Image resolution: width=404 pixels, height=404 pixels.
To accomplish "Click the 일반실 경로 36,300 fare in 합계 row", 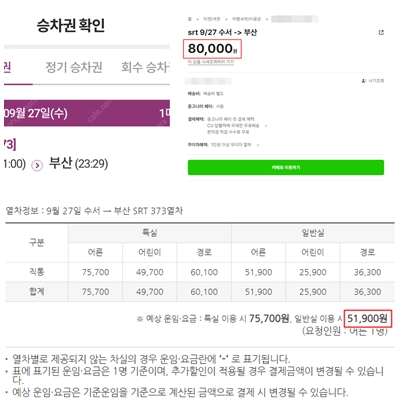I will 367,292.
